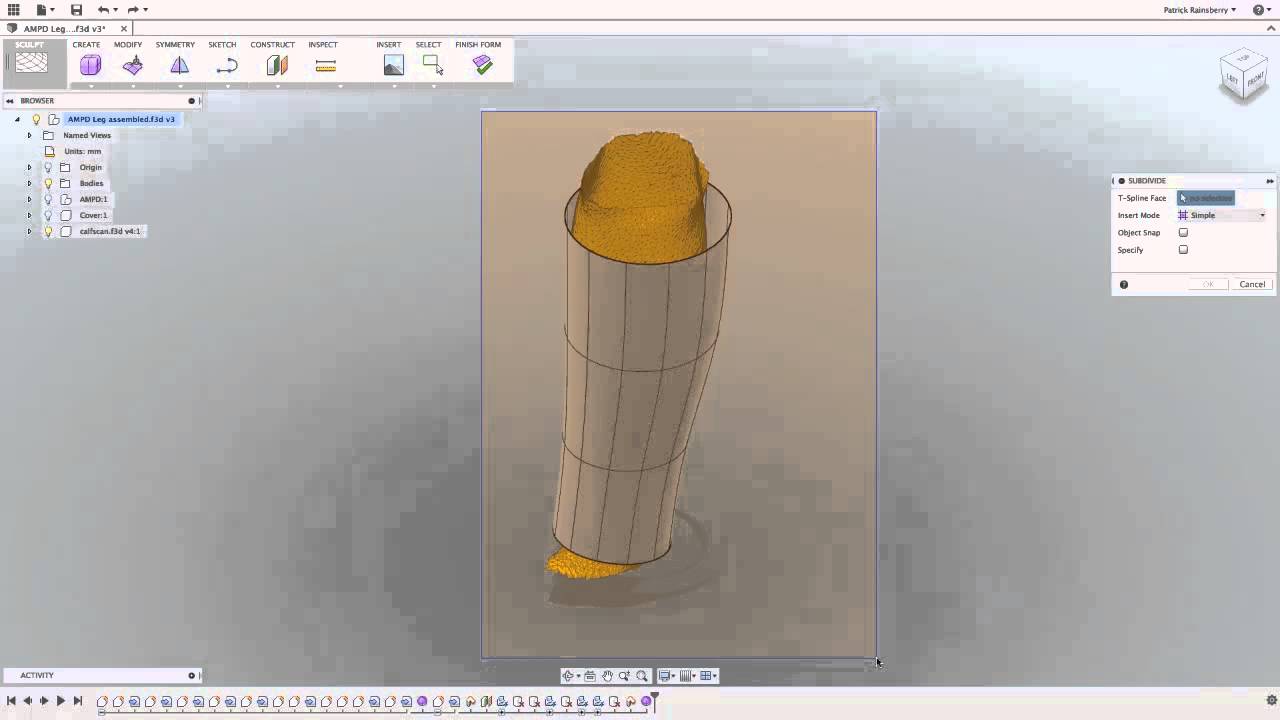Viewport: 1280px width, 720px height.
Task: Collapse the AMPD Leg assembled root node
Action: 17,119
